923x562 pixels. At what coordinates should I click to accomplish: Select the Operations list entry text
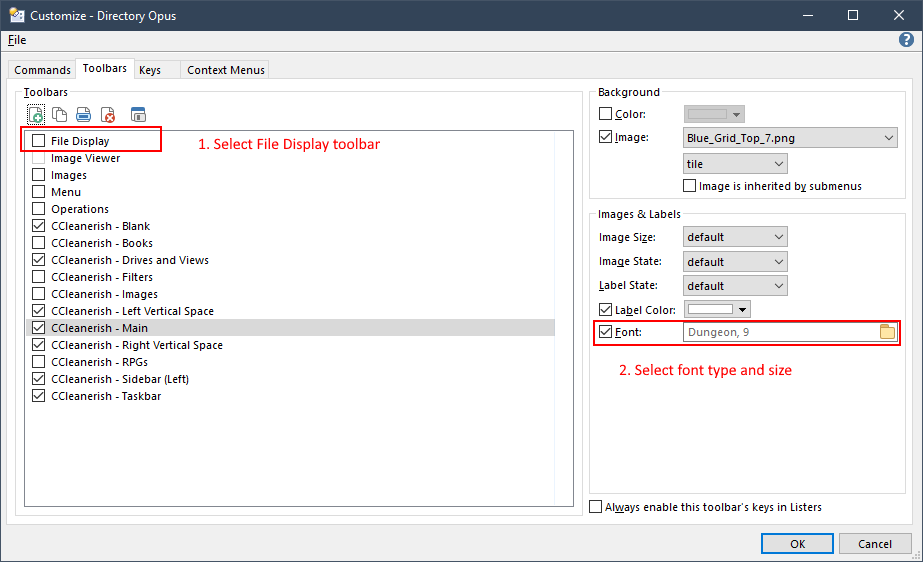click(80, 209)
